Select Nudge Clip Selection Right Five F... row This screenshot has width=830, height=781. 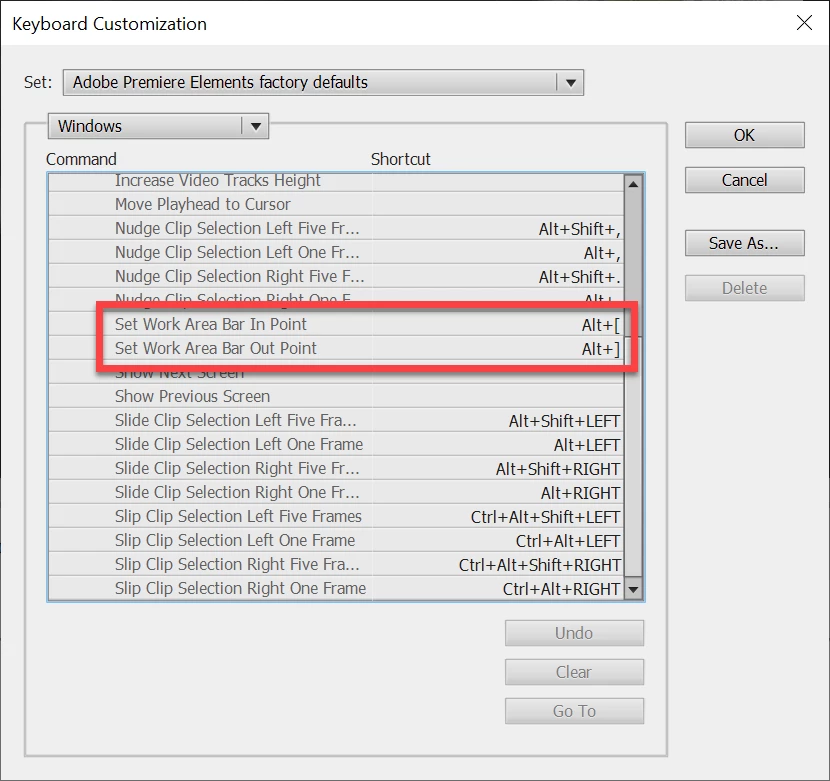pos(336,276)
